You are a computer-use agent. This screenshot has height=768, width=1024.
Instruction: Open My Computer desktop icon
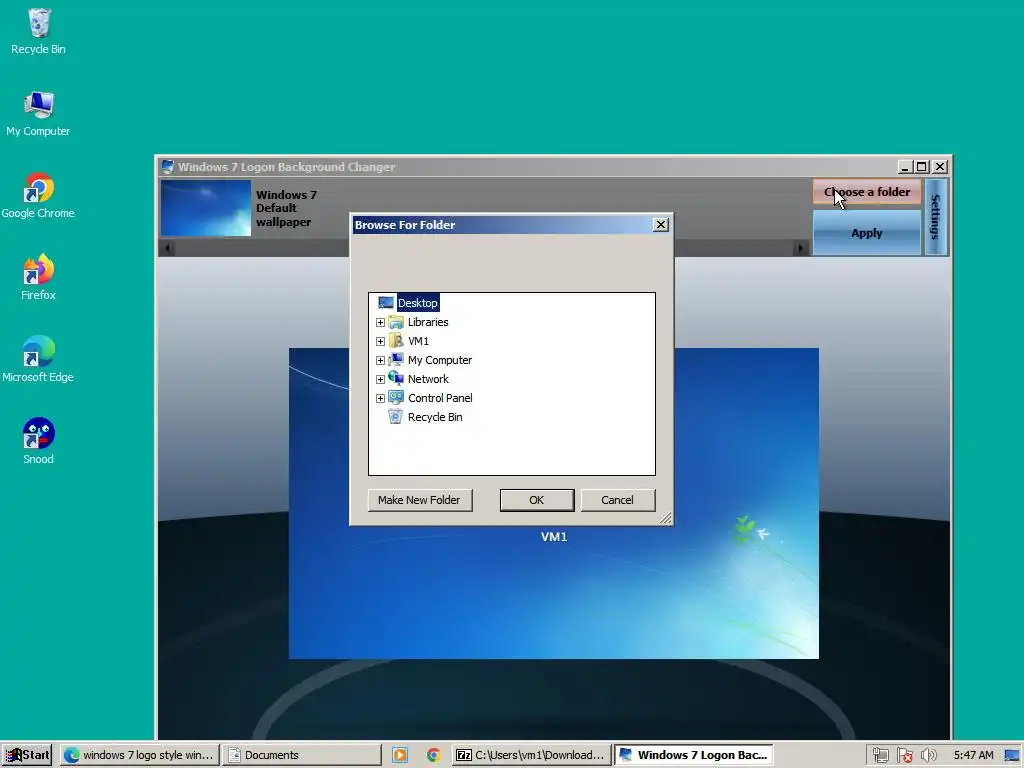pyautogui.click(x=39, y=114)
